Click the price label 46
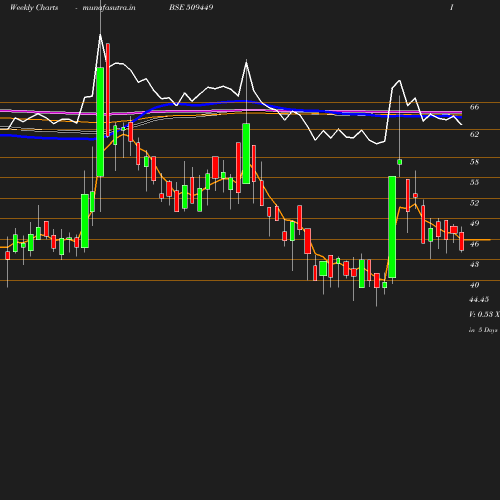The height and width of the screenshot is (500, 500). (x=474, y=244)
